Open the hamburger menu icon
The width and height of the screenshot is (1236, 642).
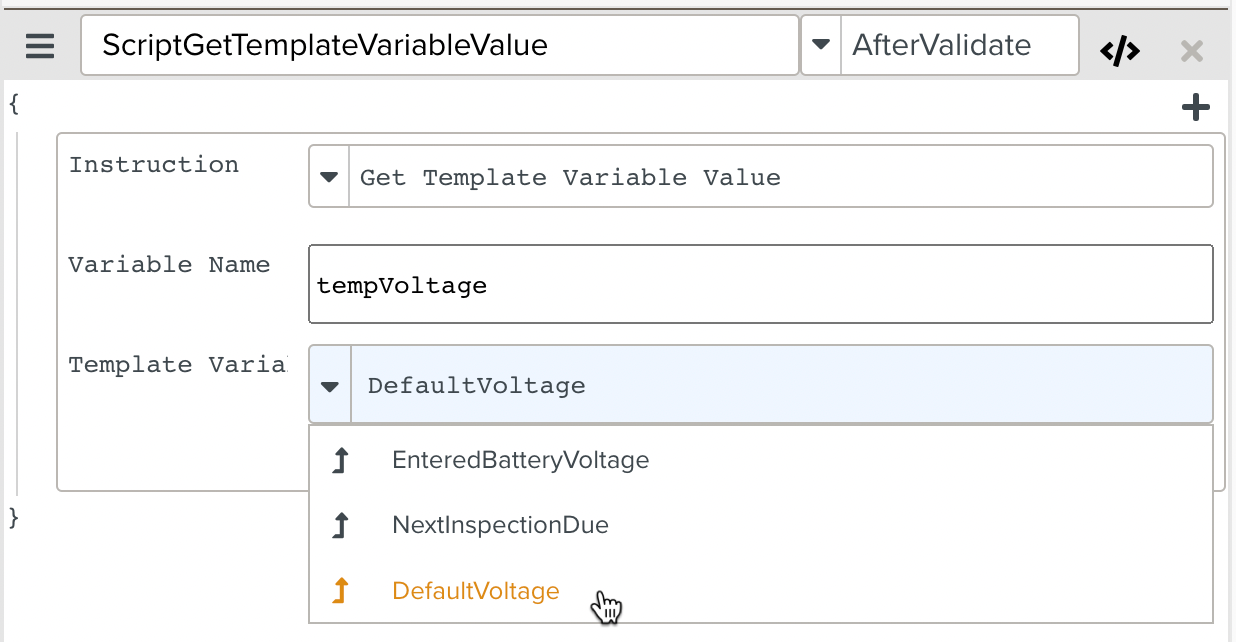point(40,46)
